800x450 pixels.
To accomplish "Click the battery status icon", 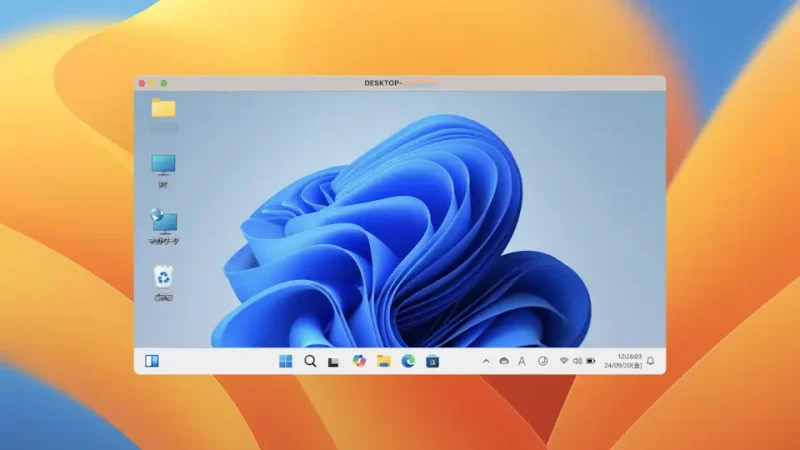I will [591, 361].
